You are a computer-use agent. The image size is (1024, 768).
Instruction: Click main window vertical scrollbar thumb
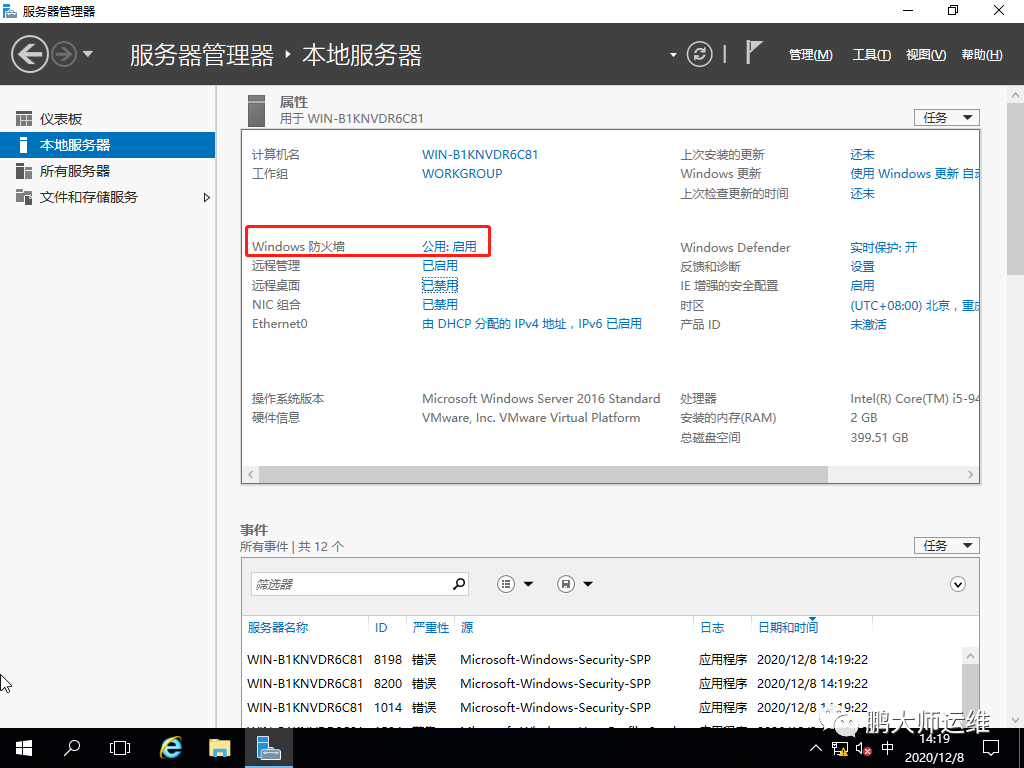point(1015,189)
